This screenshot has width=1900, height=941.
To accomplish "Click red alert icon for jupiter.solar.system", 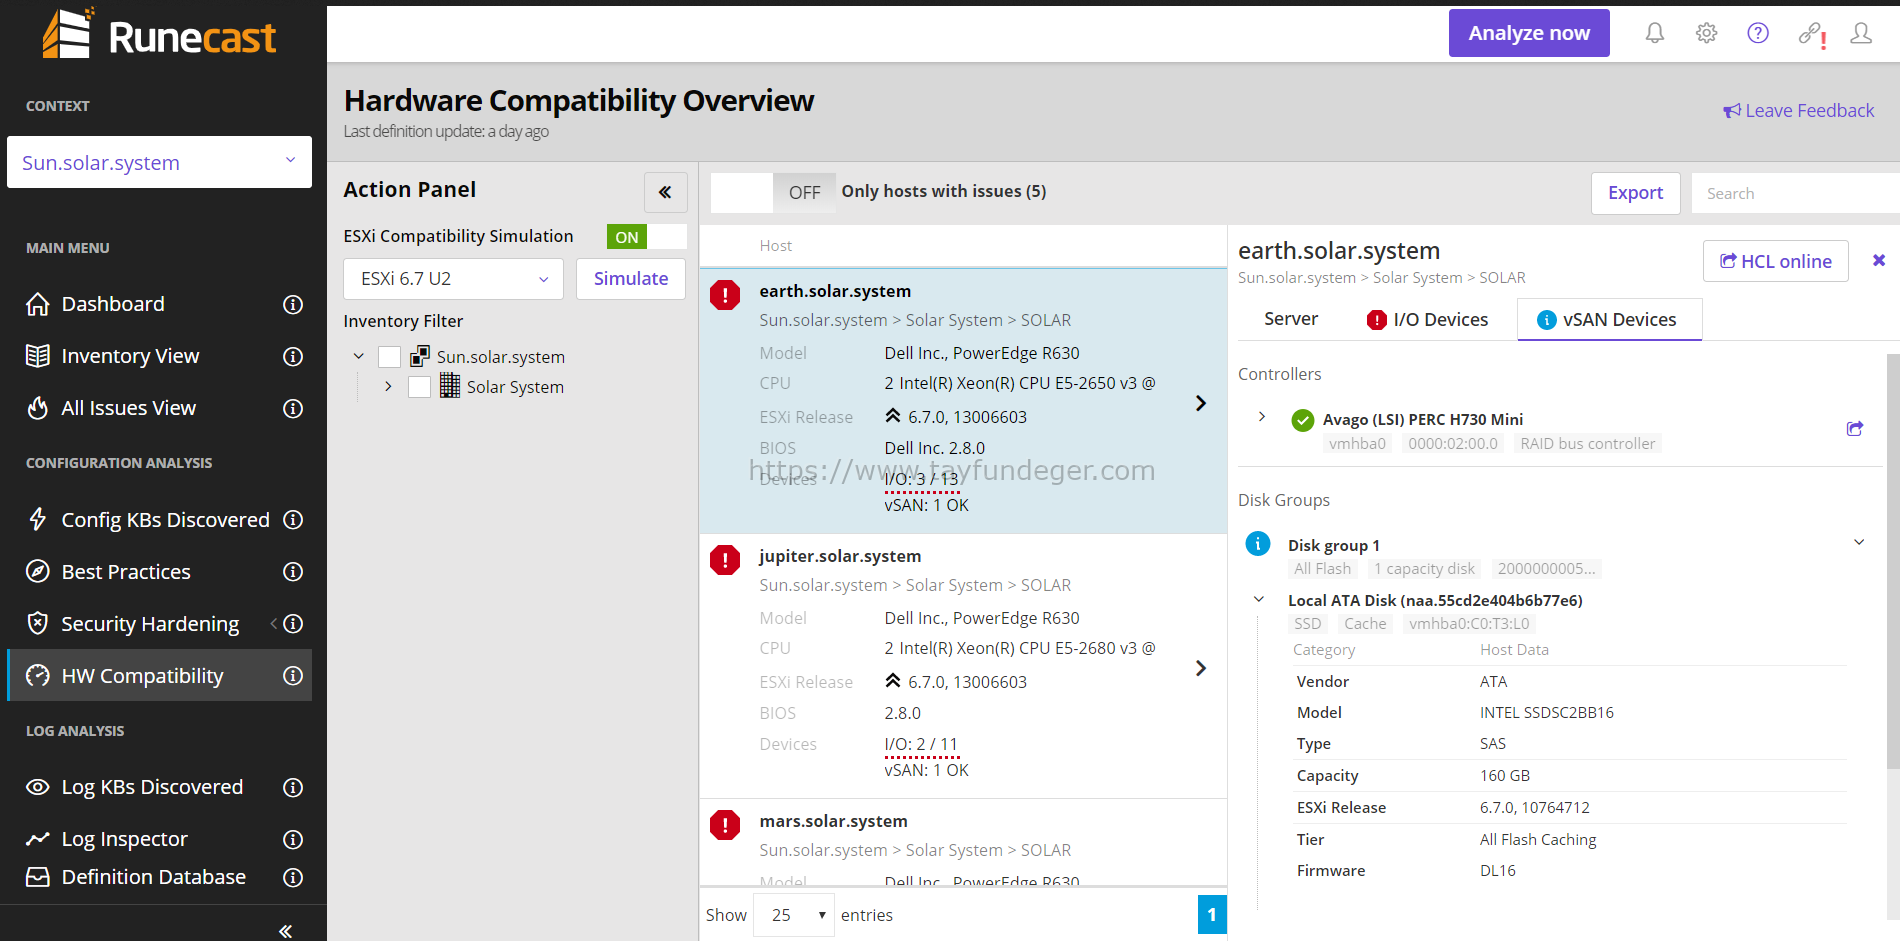I will pos(725,560).
